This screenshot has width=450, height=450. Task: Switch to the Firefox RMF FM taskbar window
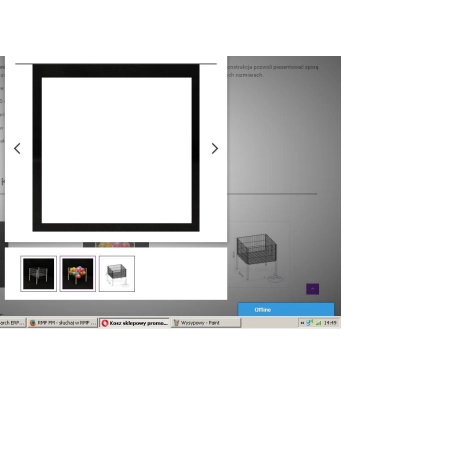[x=62, y=323]
